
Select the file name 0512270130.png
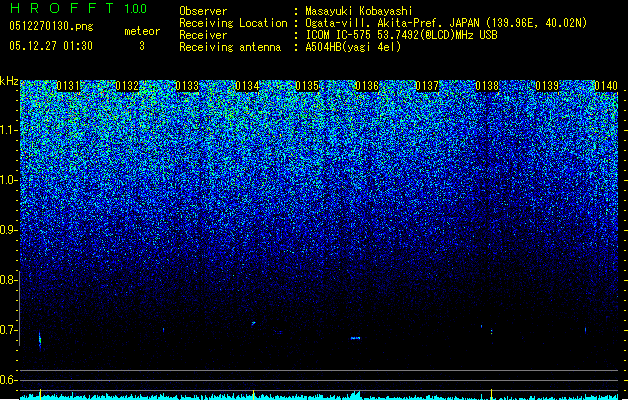tap(51, 26)
